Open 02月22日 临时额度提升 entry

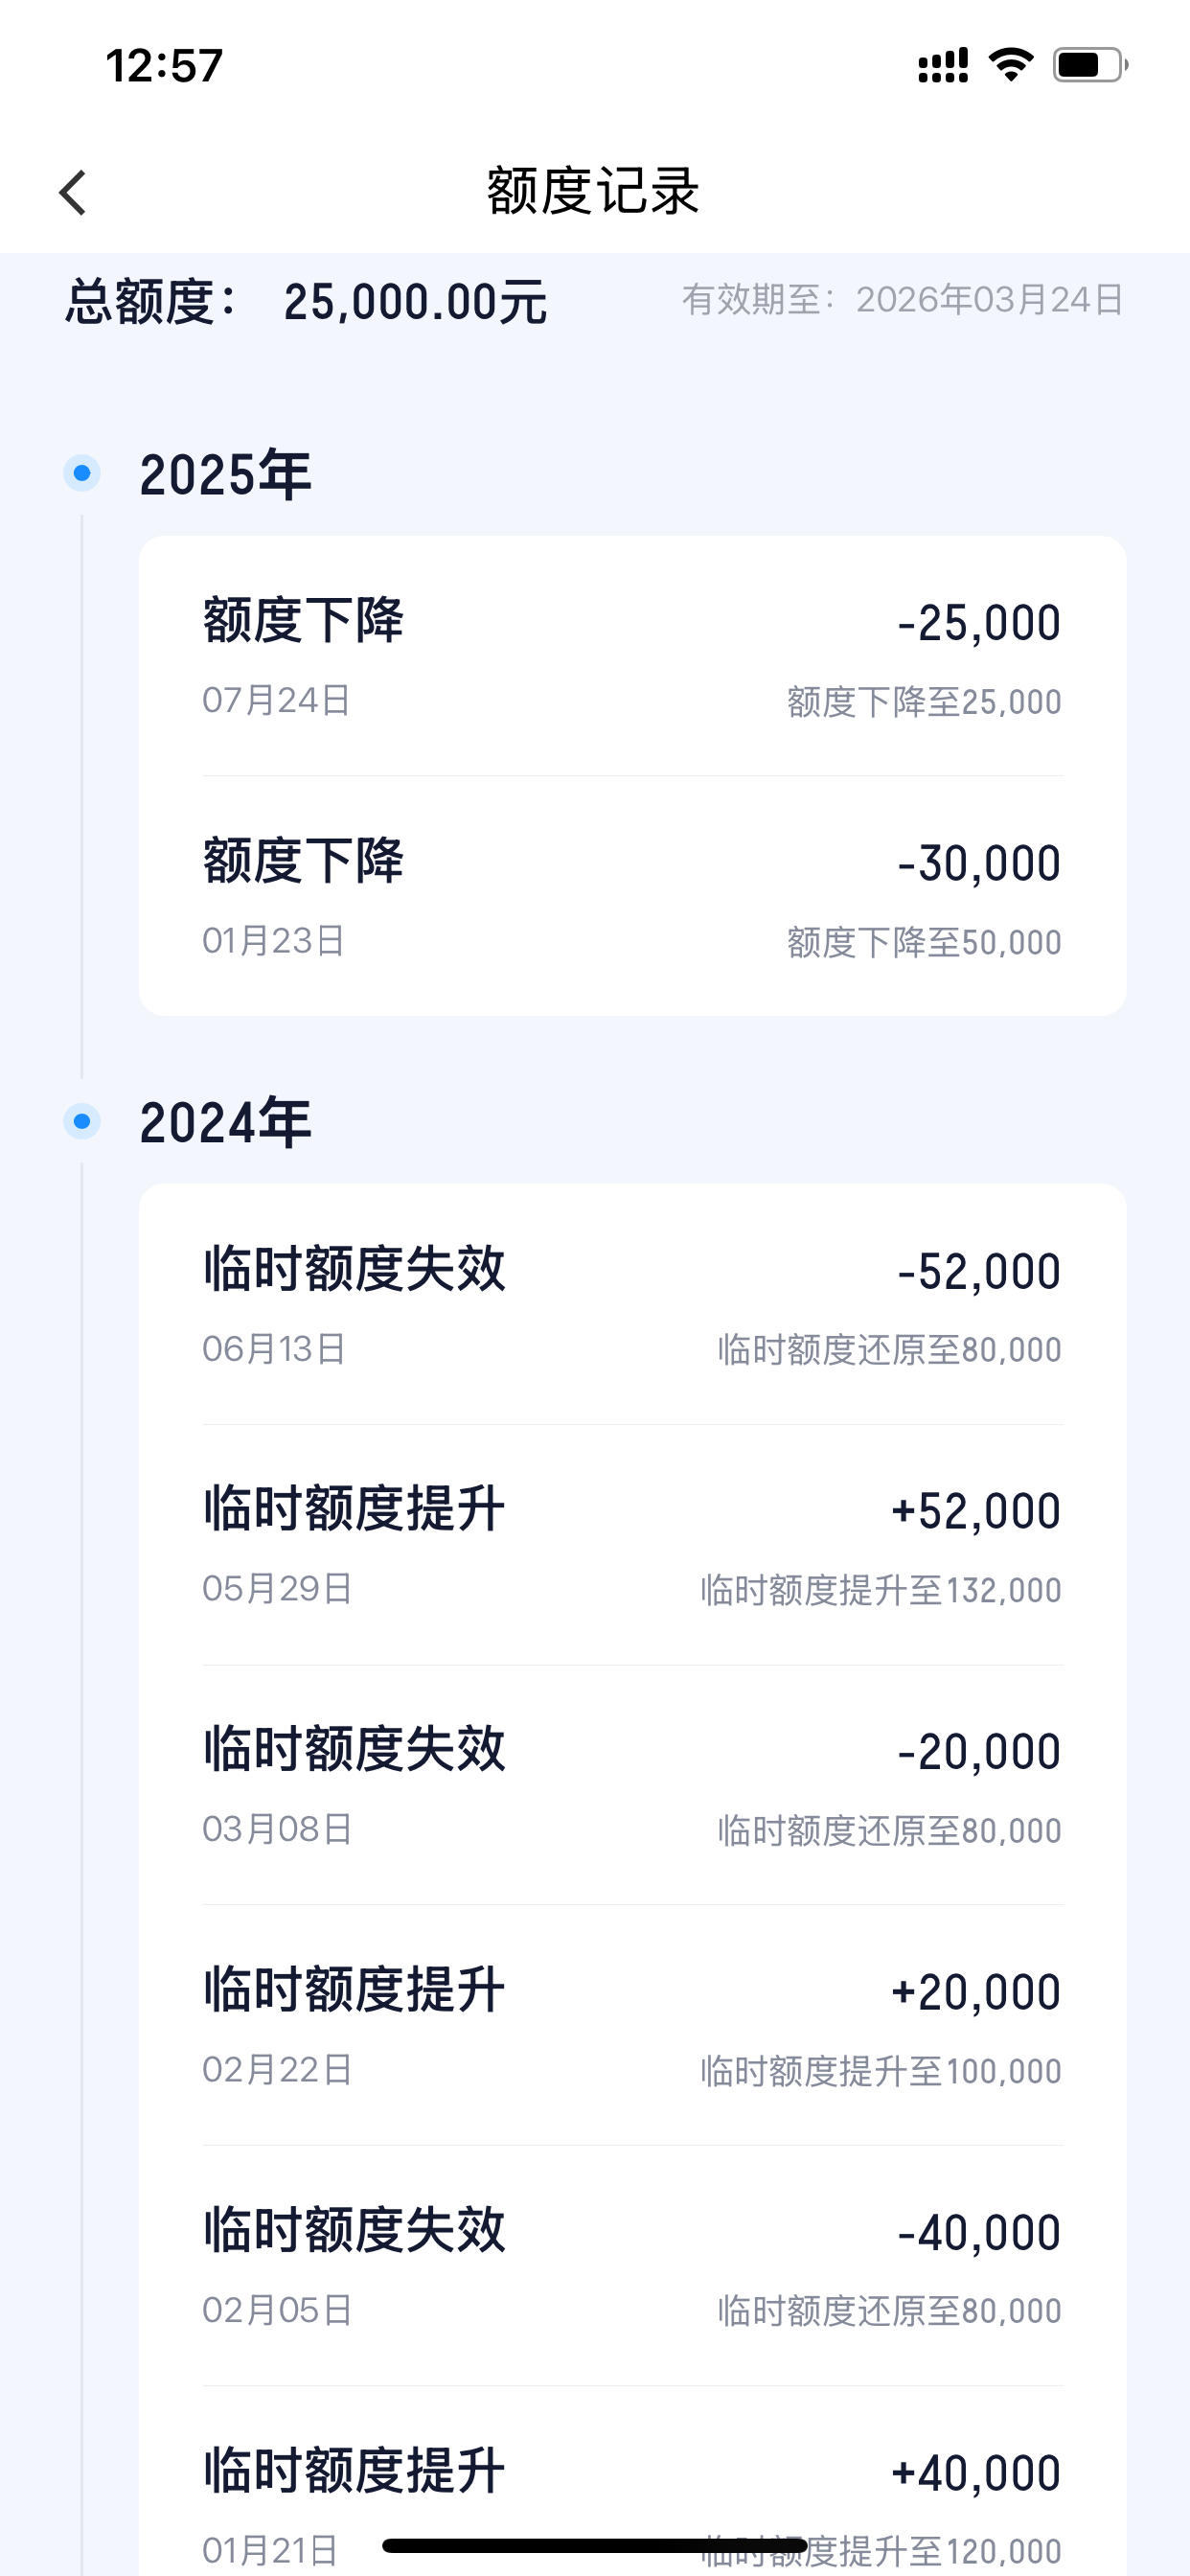pos(632,2025)
